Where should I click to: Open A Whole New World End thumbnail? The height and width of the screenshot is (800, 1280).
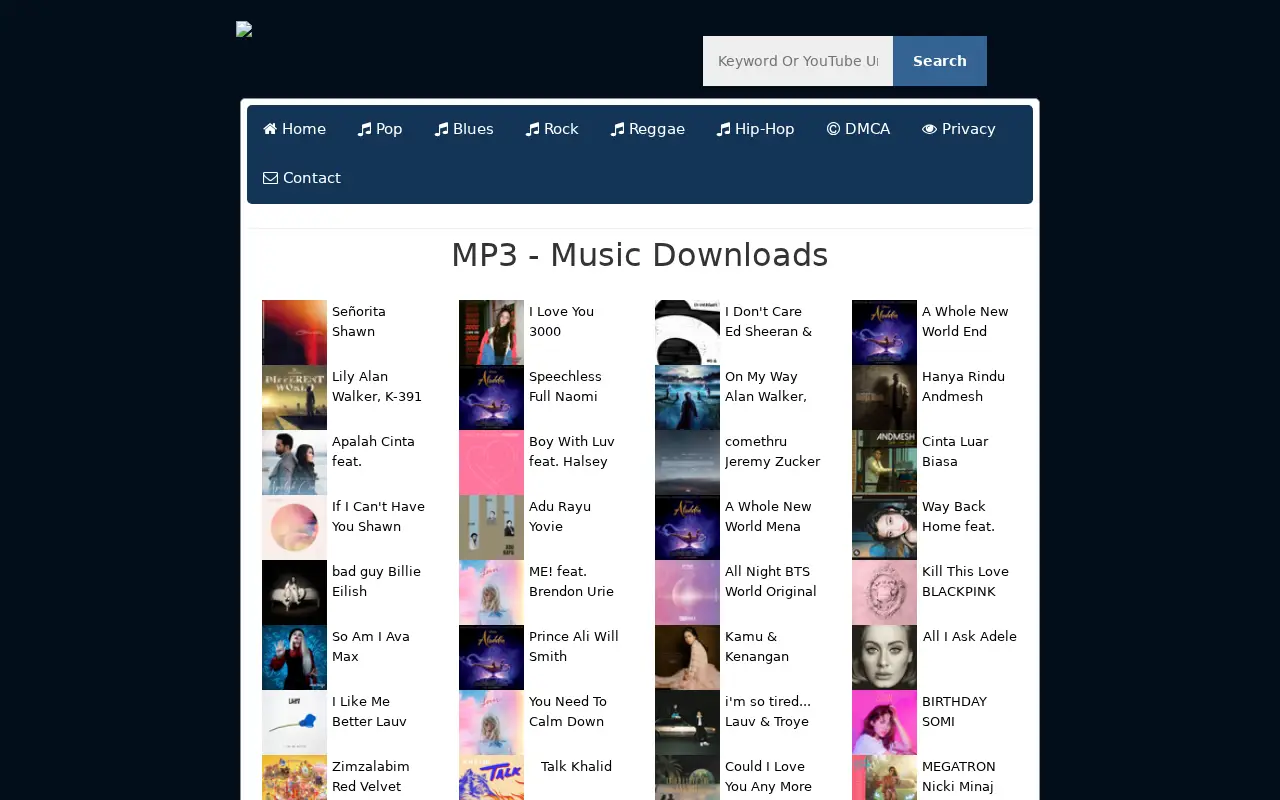click(x=884, y=332)
